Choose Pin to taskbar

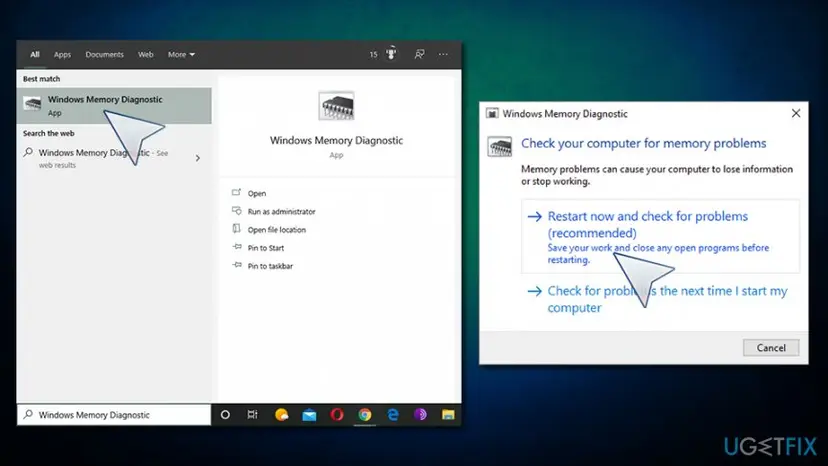coord(270,266)
